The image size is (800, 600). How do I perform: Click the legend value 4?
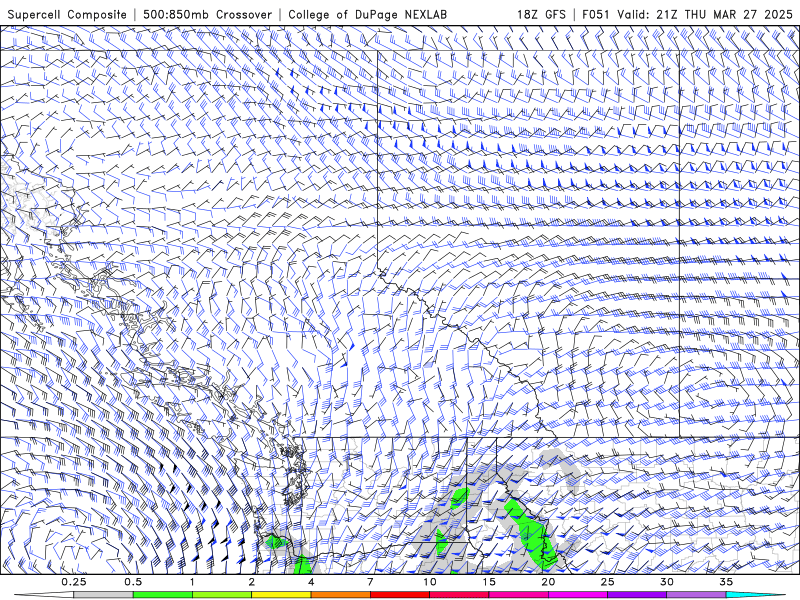click(311, 582)
